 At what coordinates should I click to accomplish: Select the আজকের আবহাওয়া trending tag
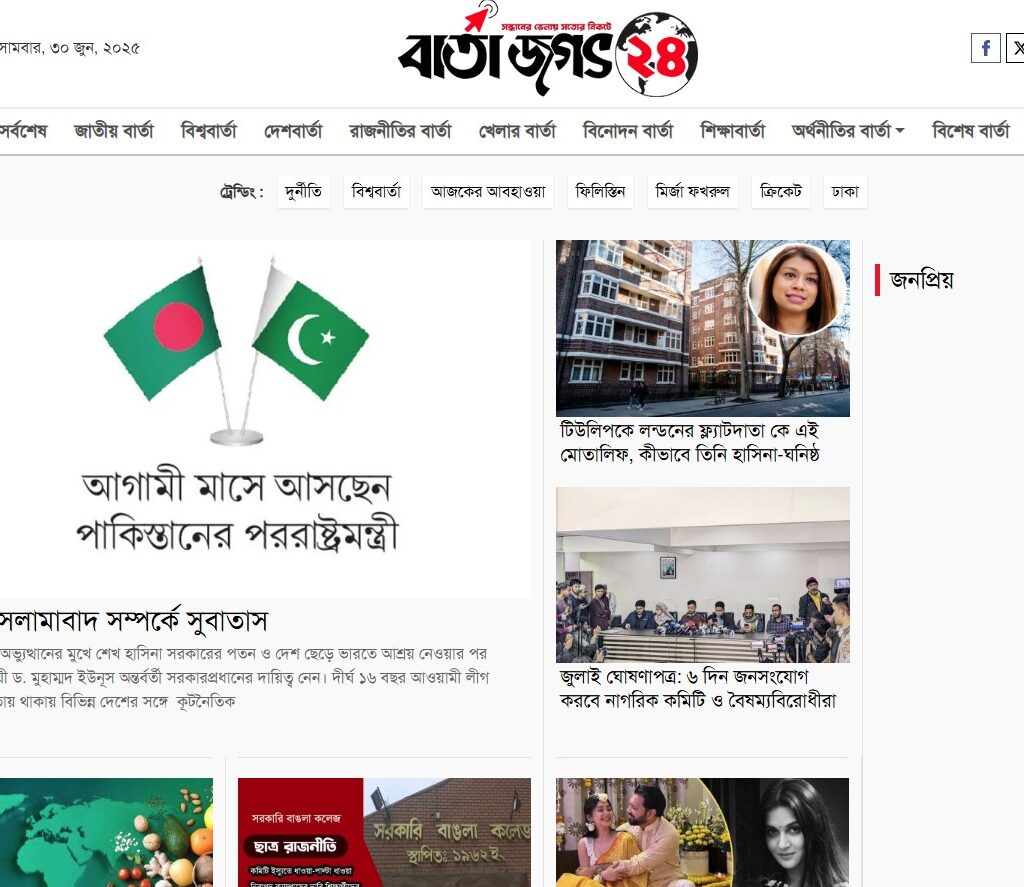[488, 191]
